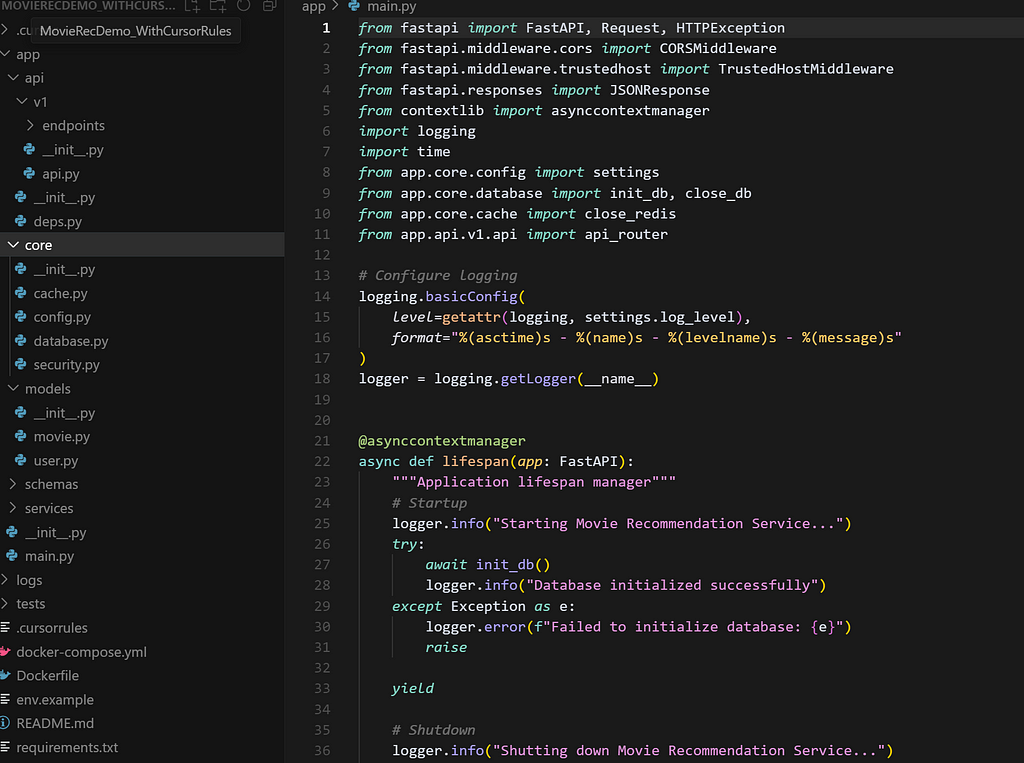1024x763 pixels.
Task: Click line number 36 in the gutter
Action: coord(322,751)
